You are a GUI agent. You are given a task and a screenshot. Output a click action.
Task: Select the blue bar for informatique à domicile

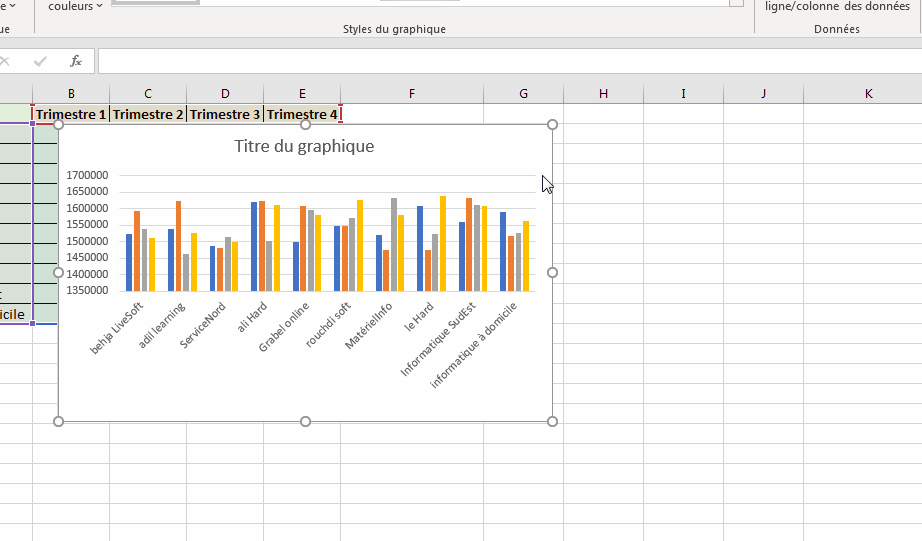click(503, 252)
